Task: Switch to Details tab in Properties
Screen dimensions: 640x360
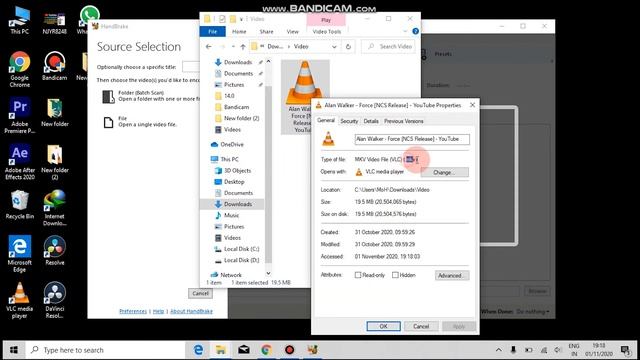Action: point(371,121)
